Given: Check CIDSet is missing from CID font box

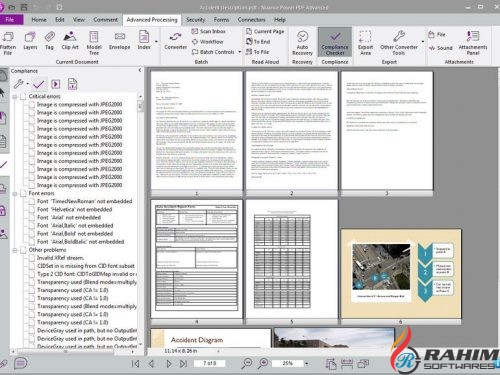Looking at the screenshot, I should click(x=32, y=266).
